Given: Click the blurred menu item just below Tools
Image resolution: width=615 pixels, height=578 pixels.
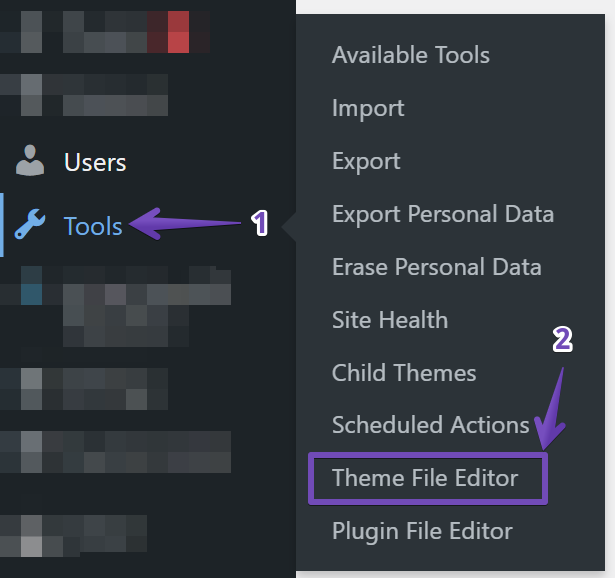Looking at the screenshot, I should click(x=116, y=307).
